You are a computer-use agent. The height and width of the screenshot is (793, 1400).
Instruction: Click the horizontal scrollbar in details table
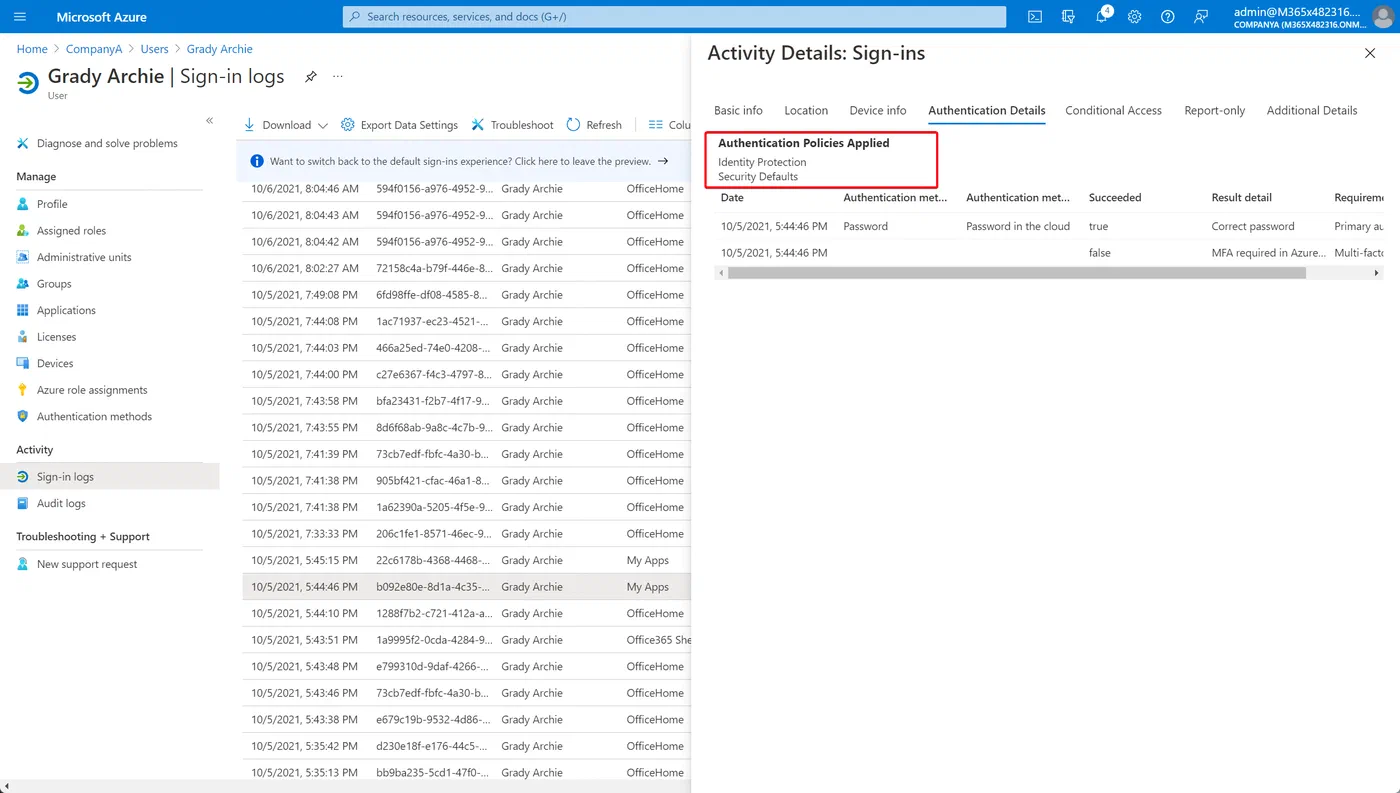click(x=1017, y=273)
